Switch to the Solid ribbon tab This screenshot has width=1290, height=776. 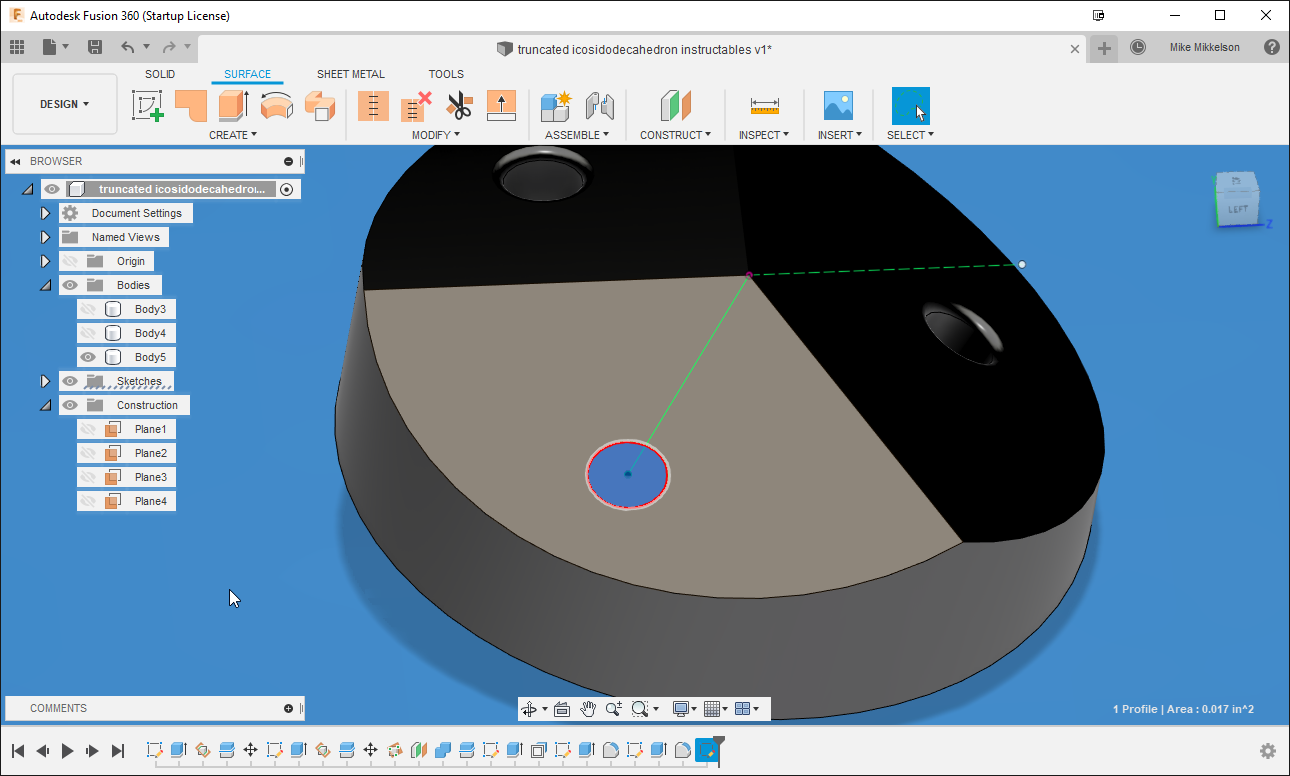159,73
